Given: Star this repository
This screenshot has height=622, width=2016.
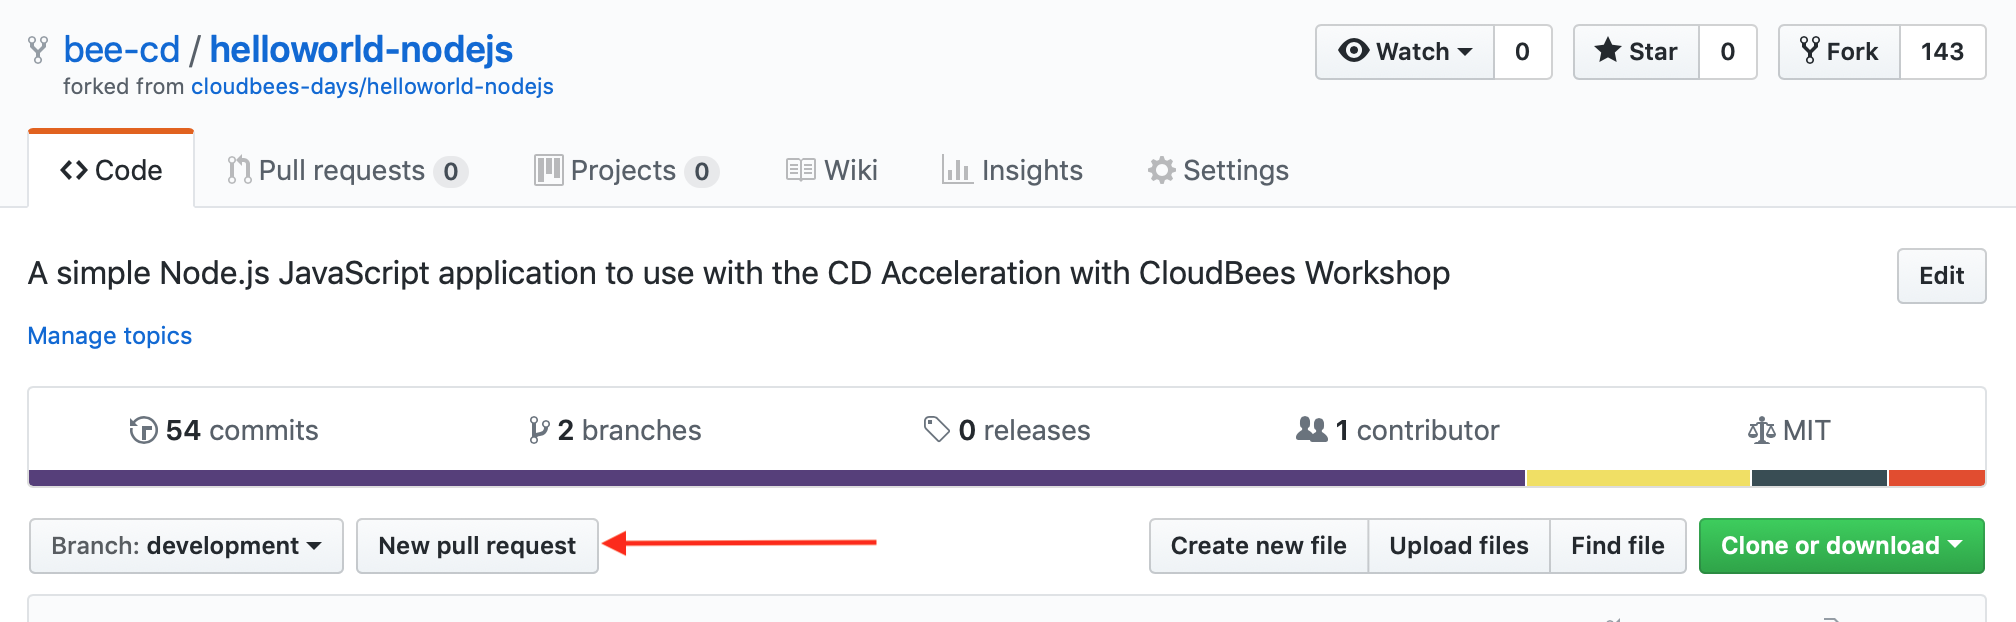Looking at the screenshot, I should pos(1636,52).
